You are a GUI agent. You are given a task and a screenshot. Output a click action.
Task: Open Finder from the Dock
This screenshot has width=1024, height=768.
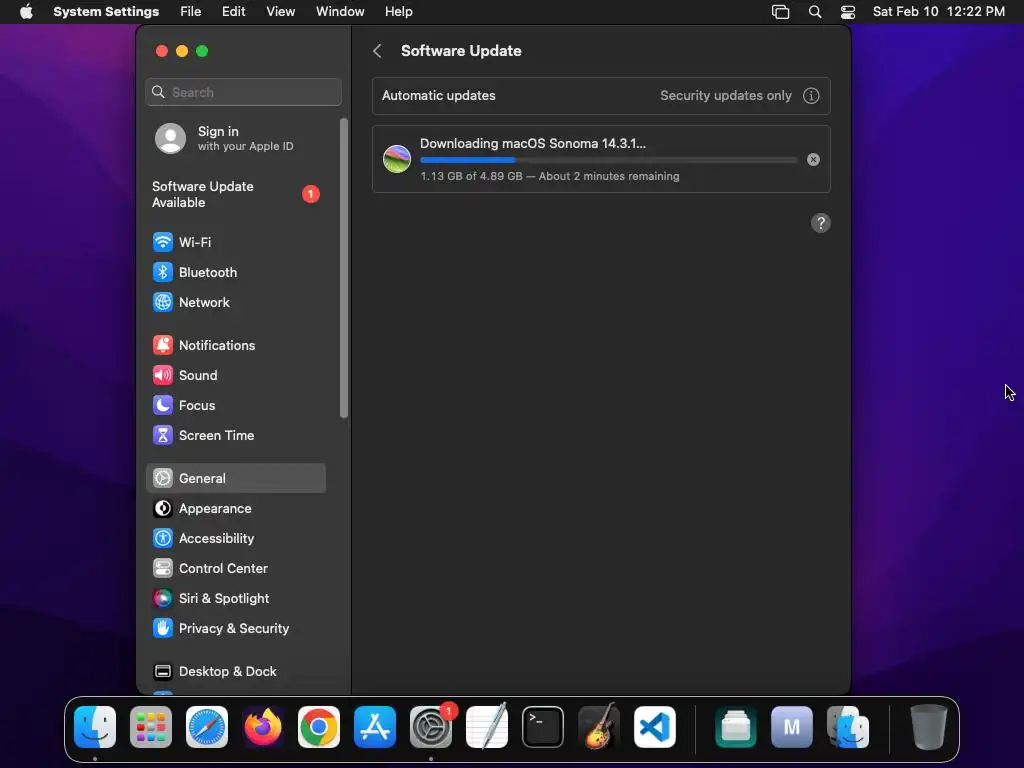click(95, 727)
